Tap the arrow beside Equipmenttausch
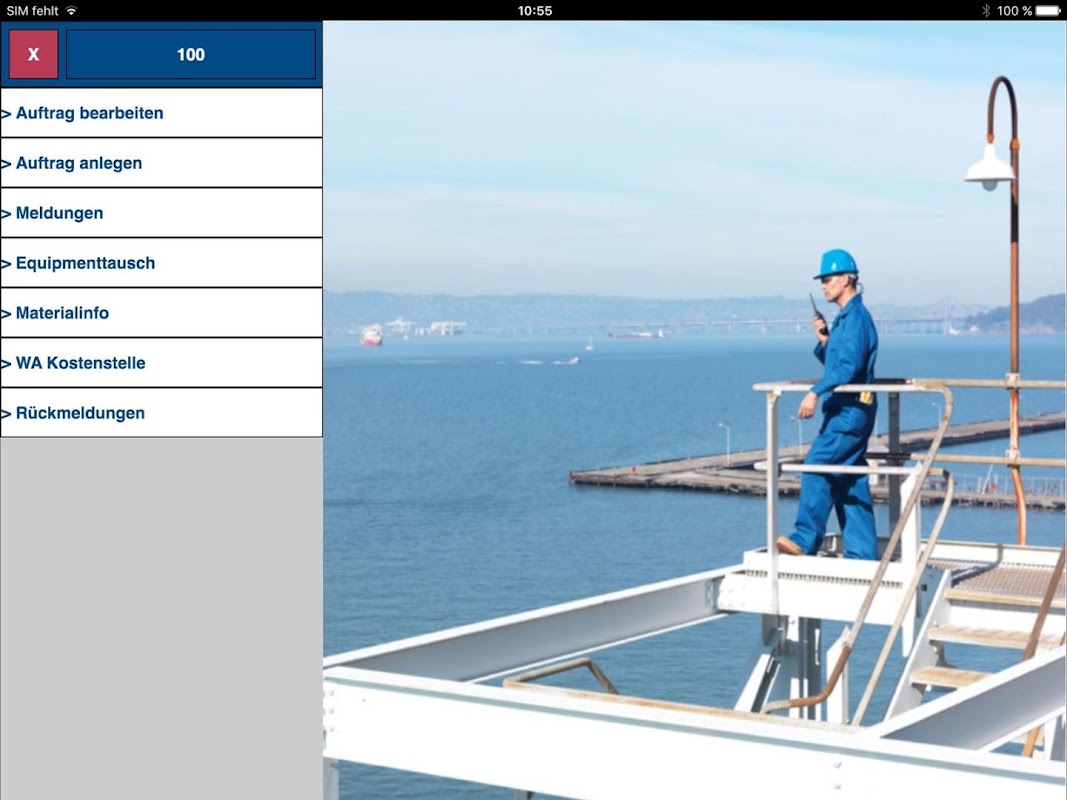 pyautogui.click(x=6, y=264)
